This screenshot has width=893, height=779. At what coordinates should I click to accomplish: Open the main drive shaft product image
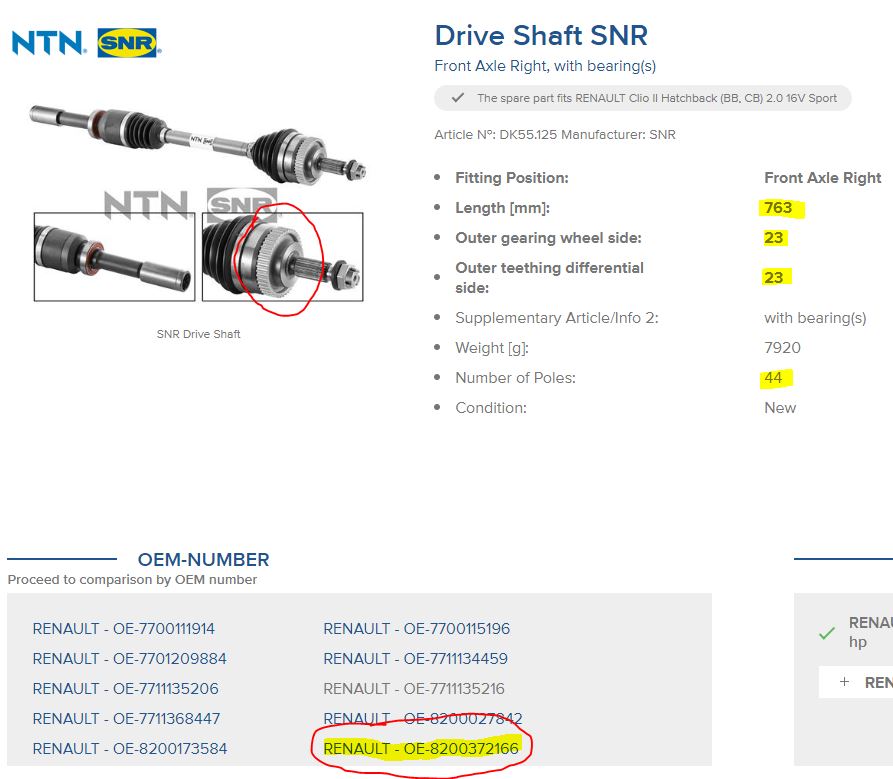click(198, 140)
